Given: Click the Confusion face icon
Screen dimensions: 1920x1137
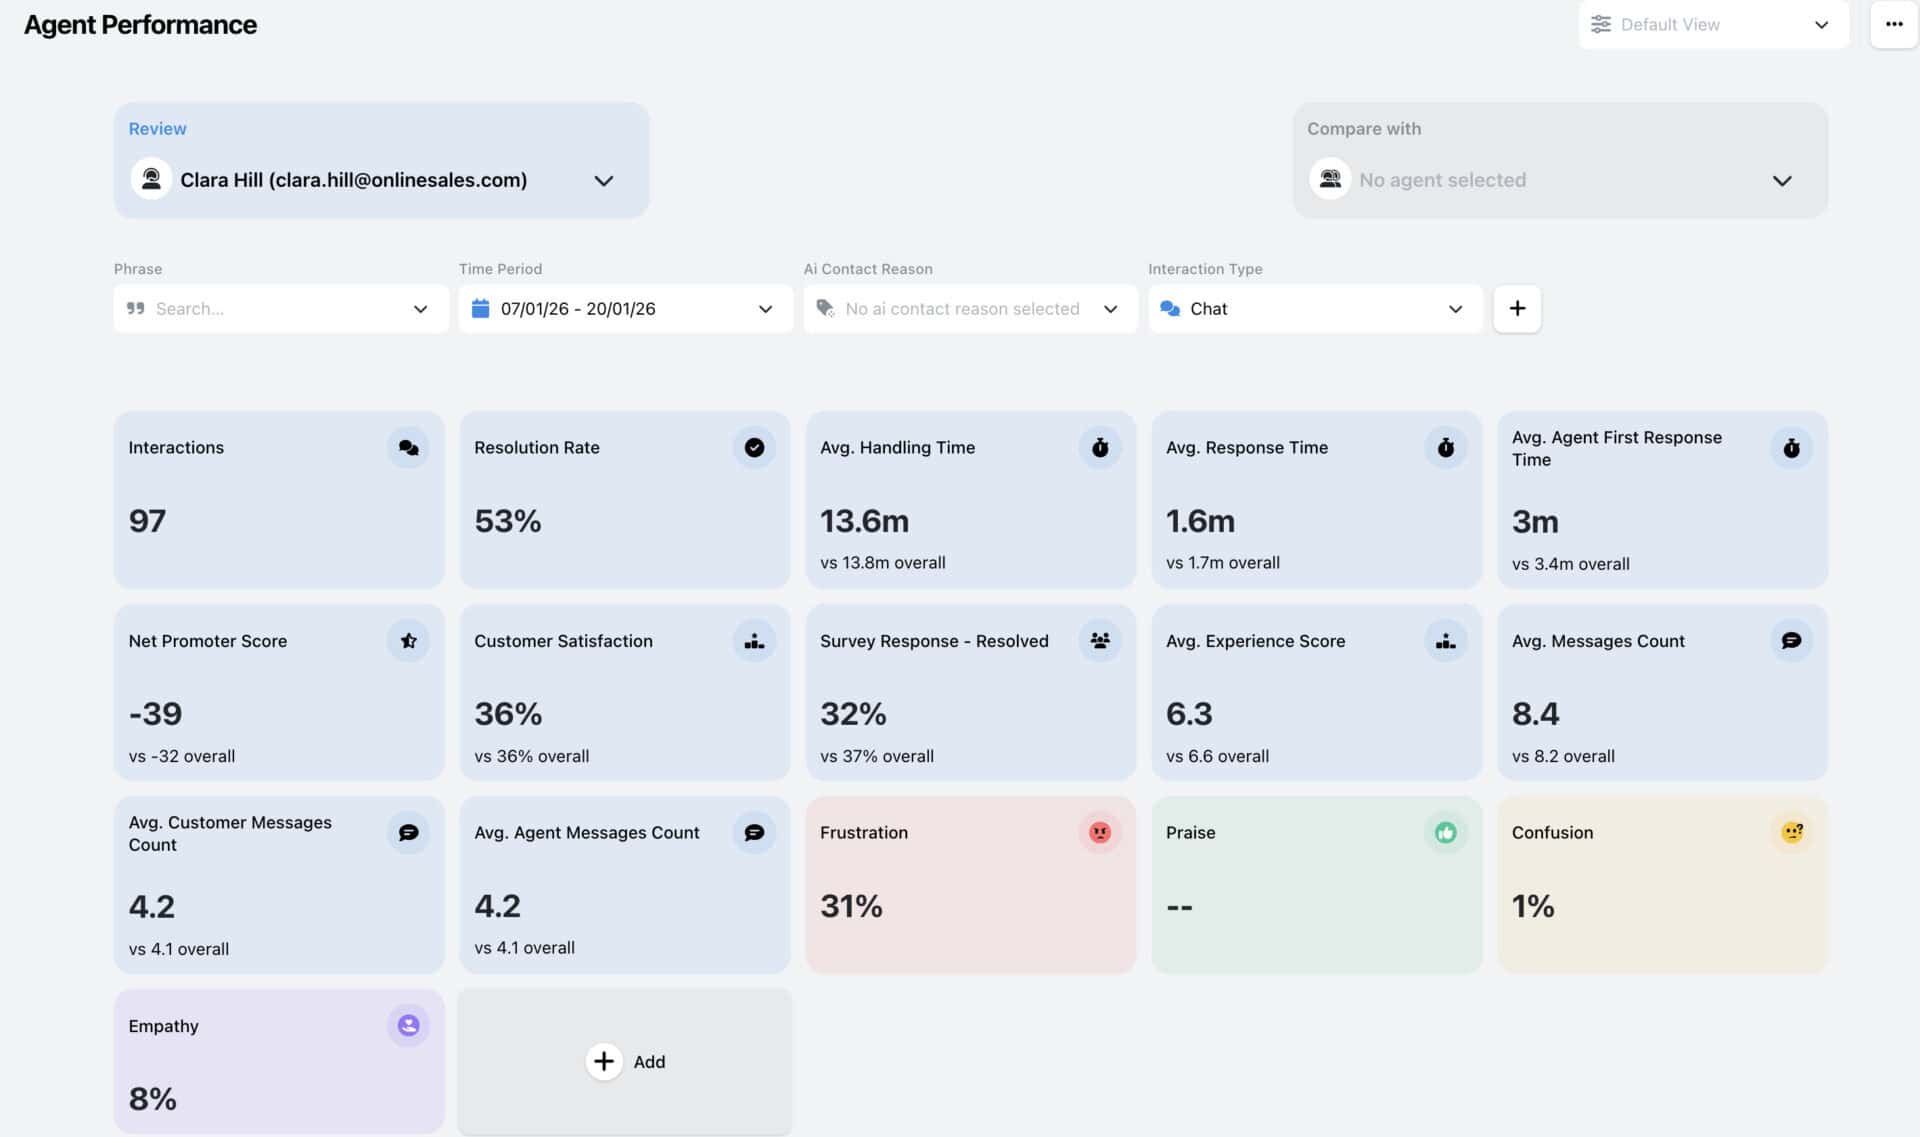Looking at the screenshot, I should [x=1791, y=832].
